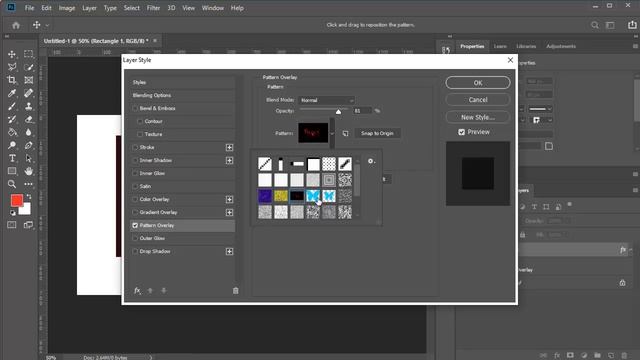This screenshot has height=360, width=640.
Task: Click the Share icon at top right
Action: 632,25
